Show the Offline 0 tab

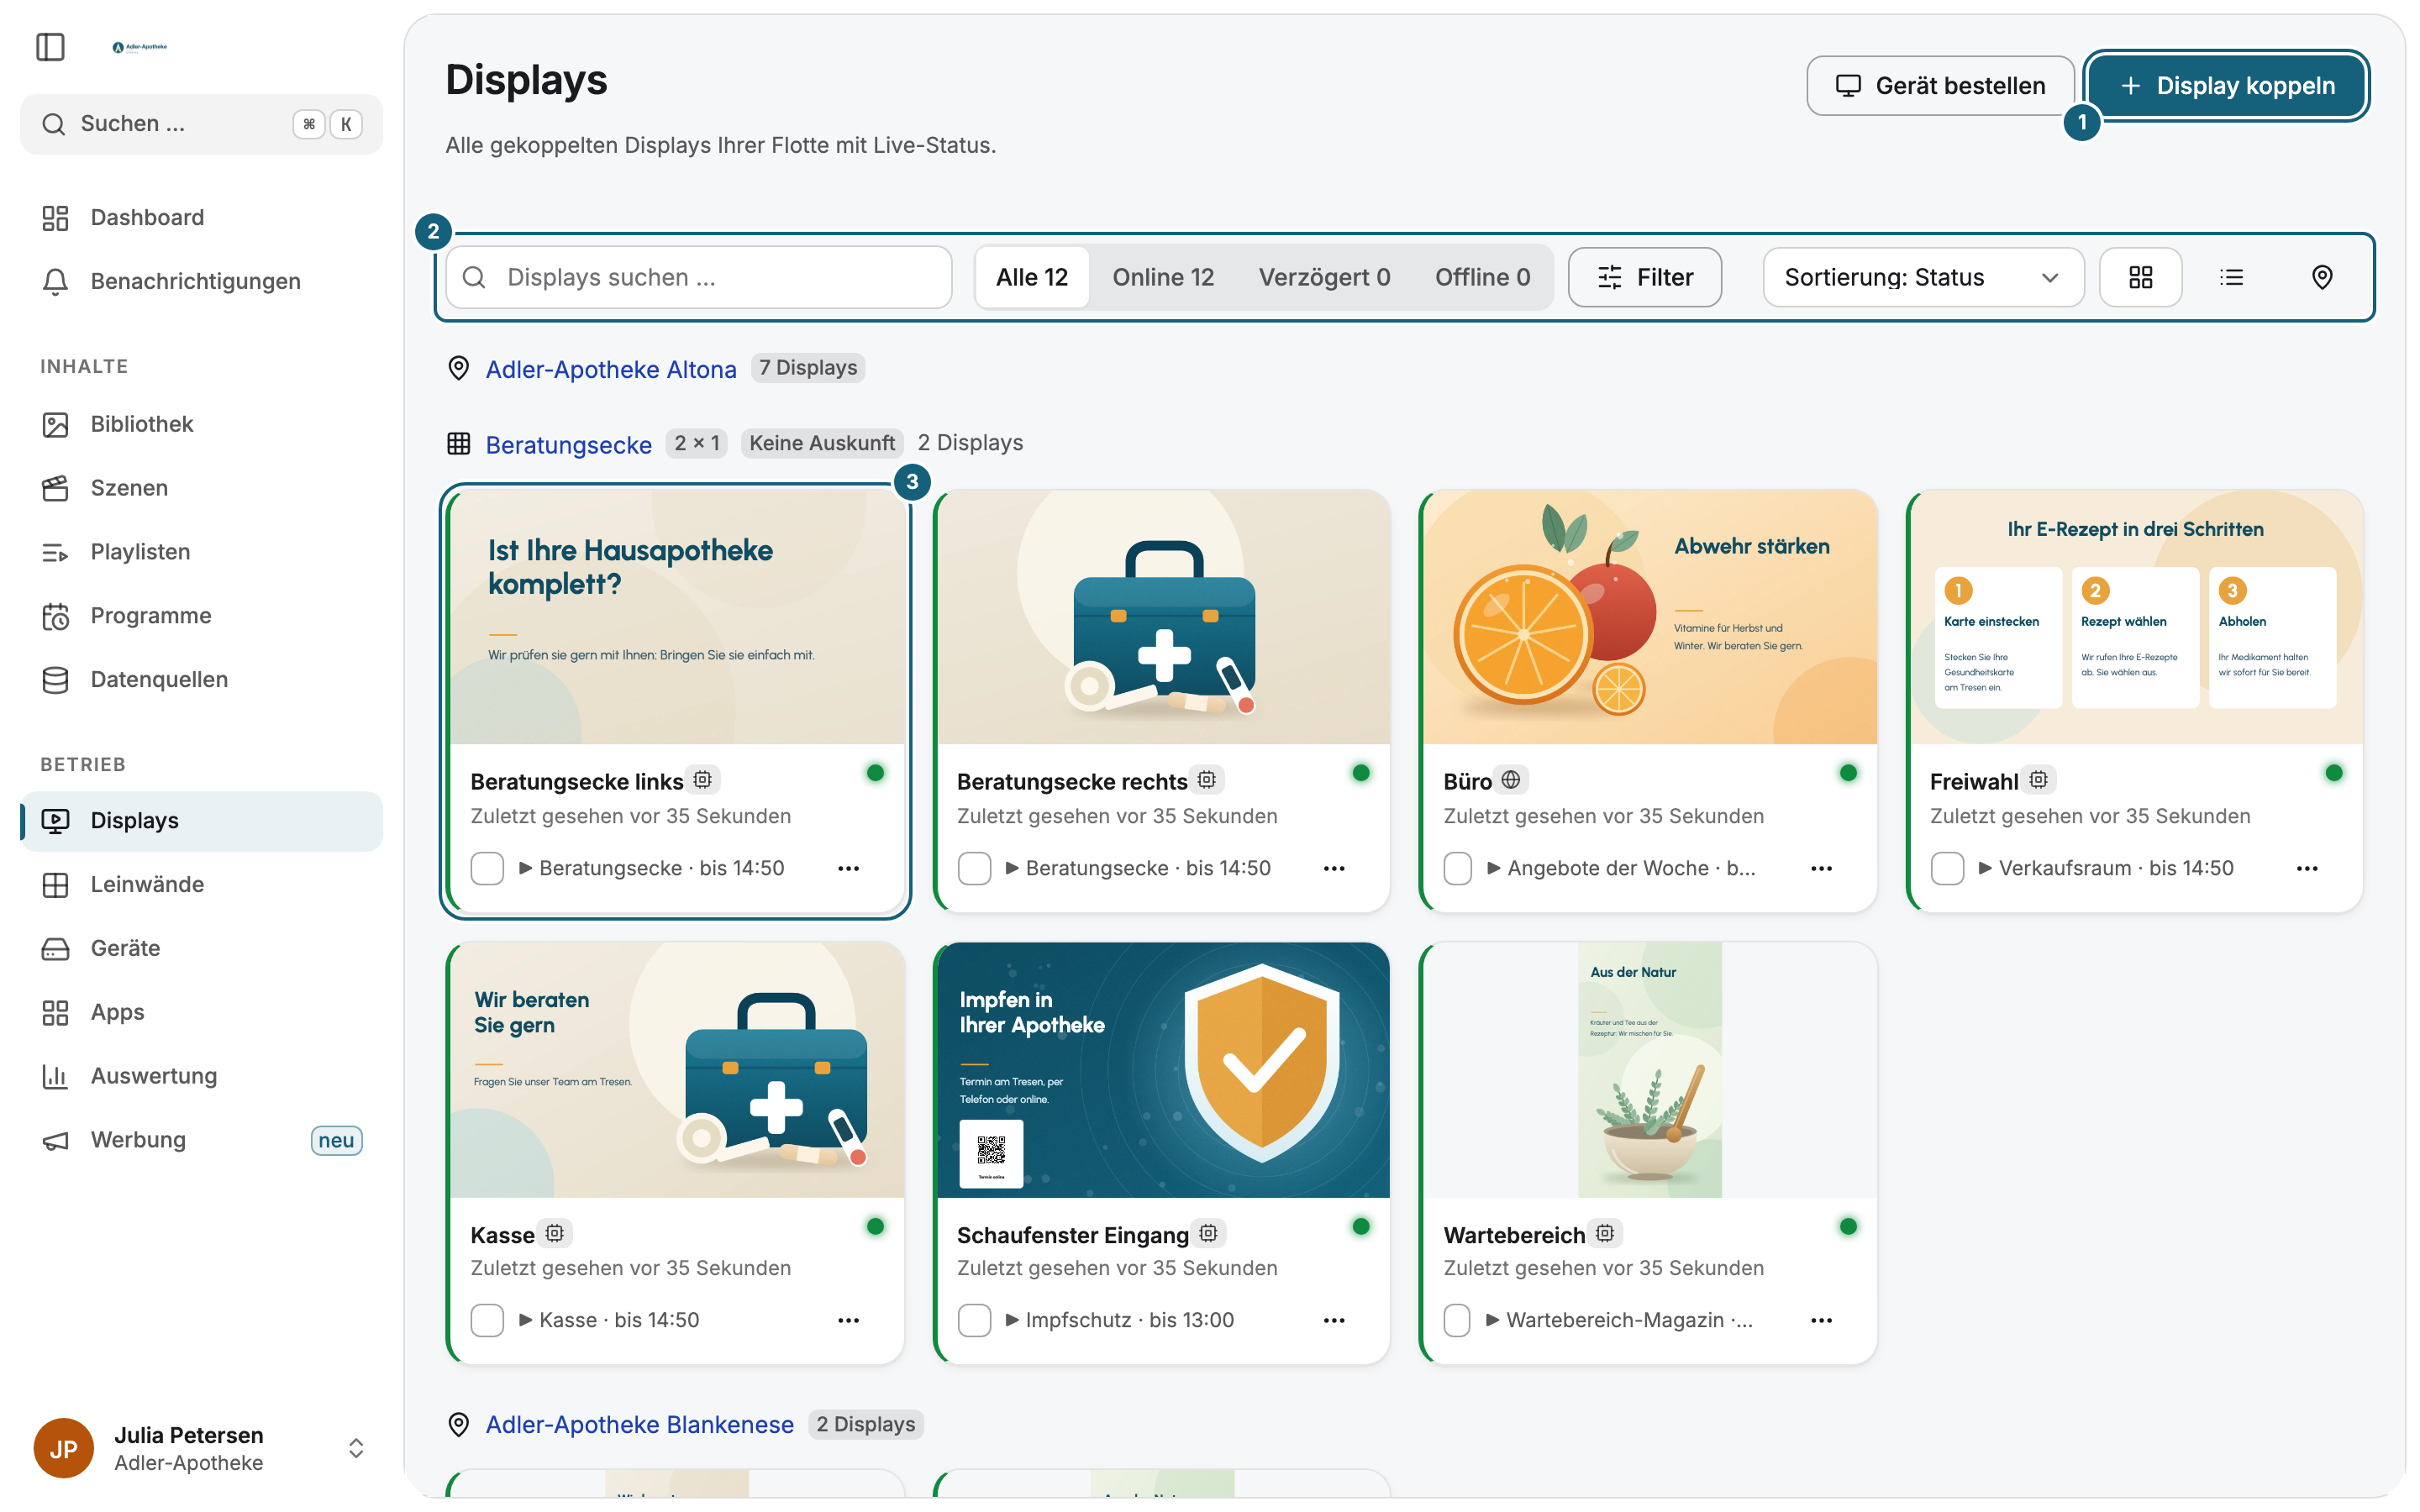(1482, 277)
